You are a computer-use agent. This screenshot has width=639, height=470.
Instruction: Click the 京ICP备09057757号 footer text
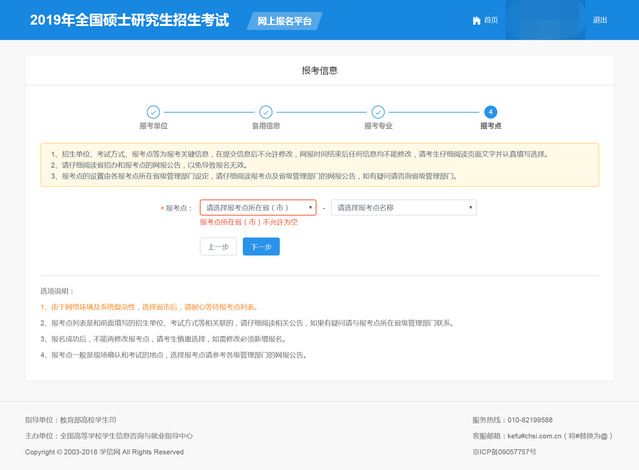(x=511, y=452)
